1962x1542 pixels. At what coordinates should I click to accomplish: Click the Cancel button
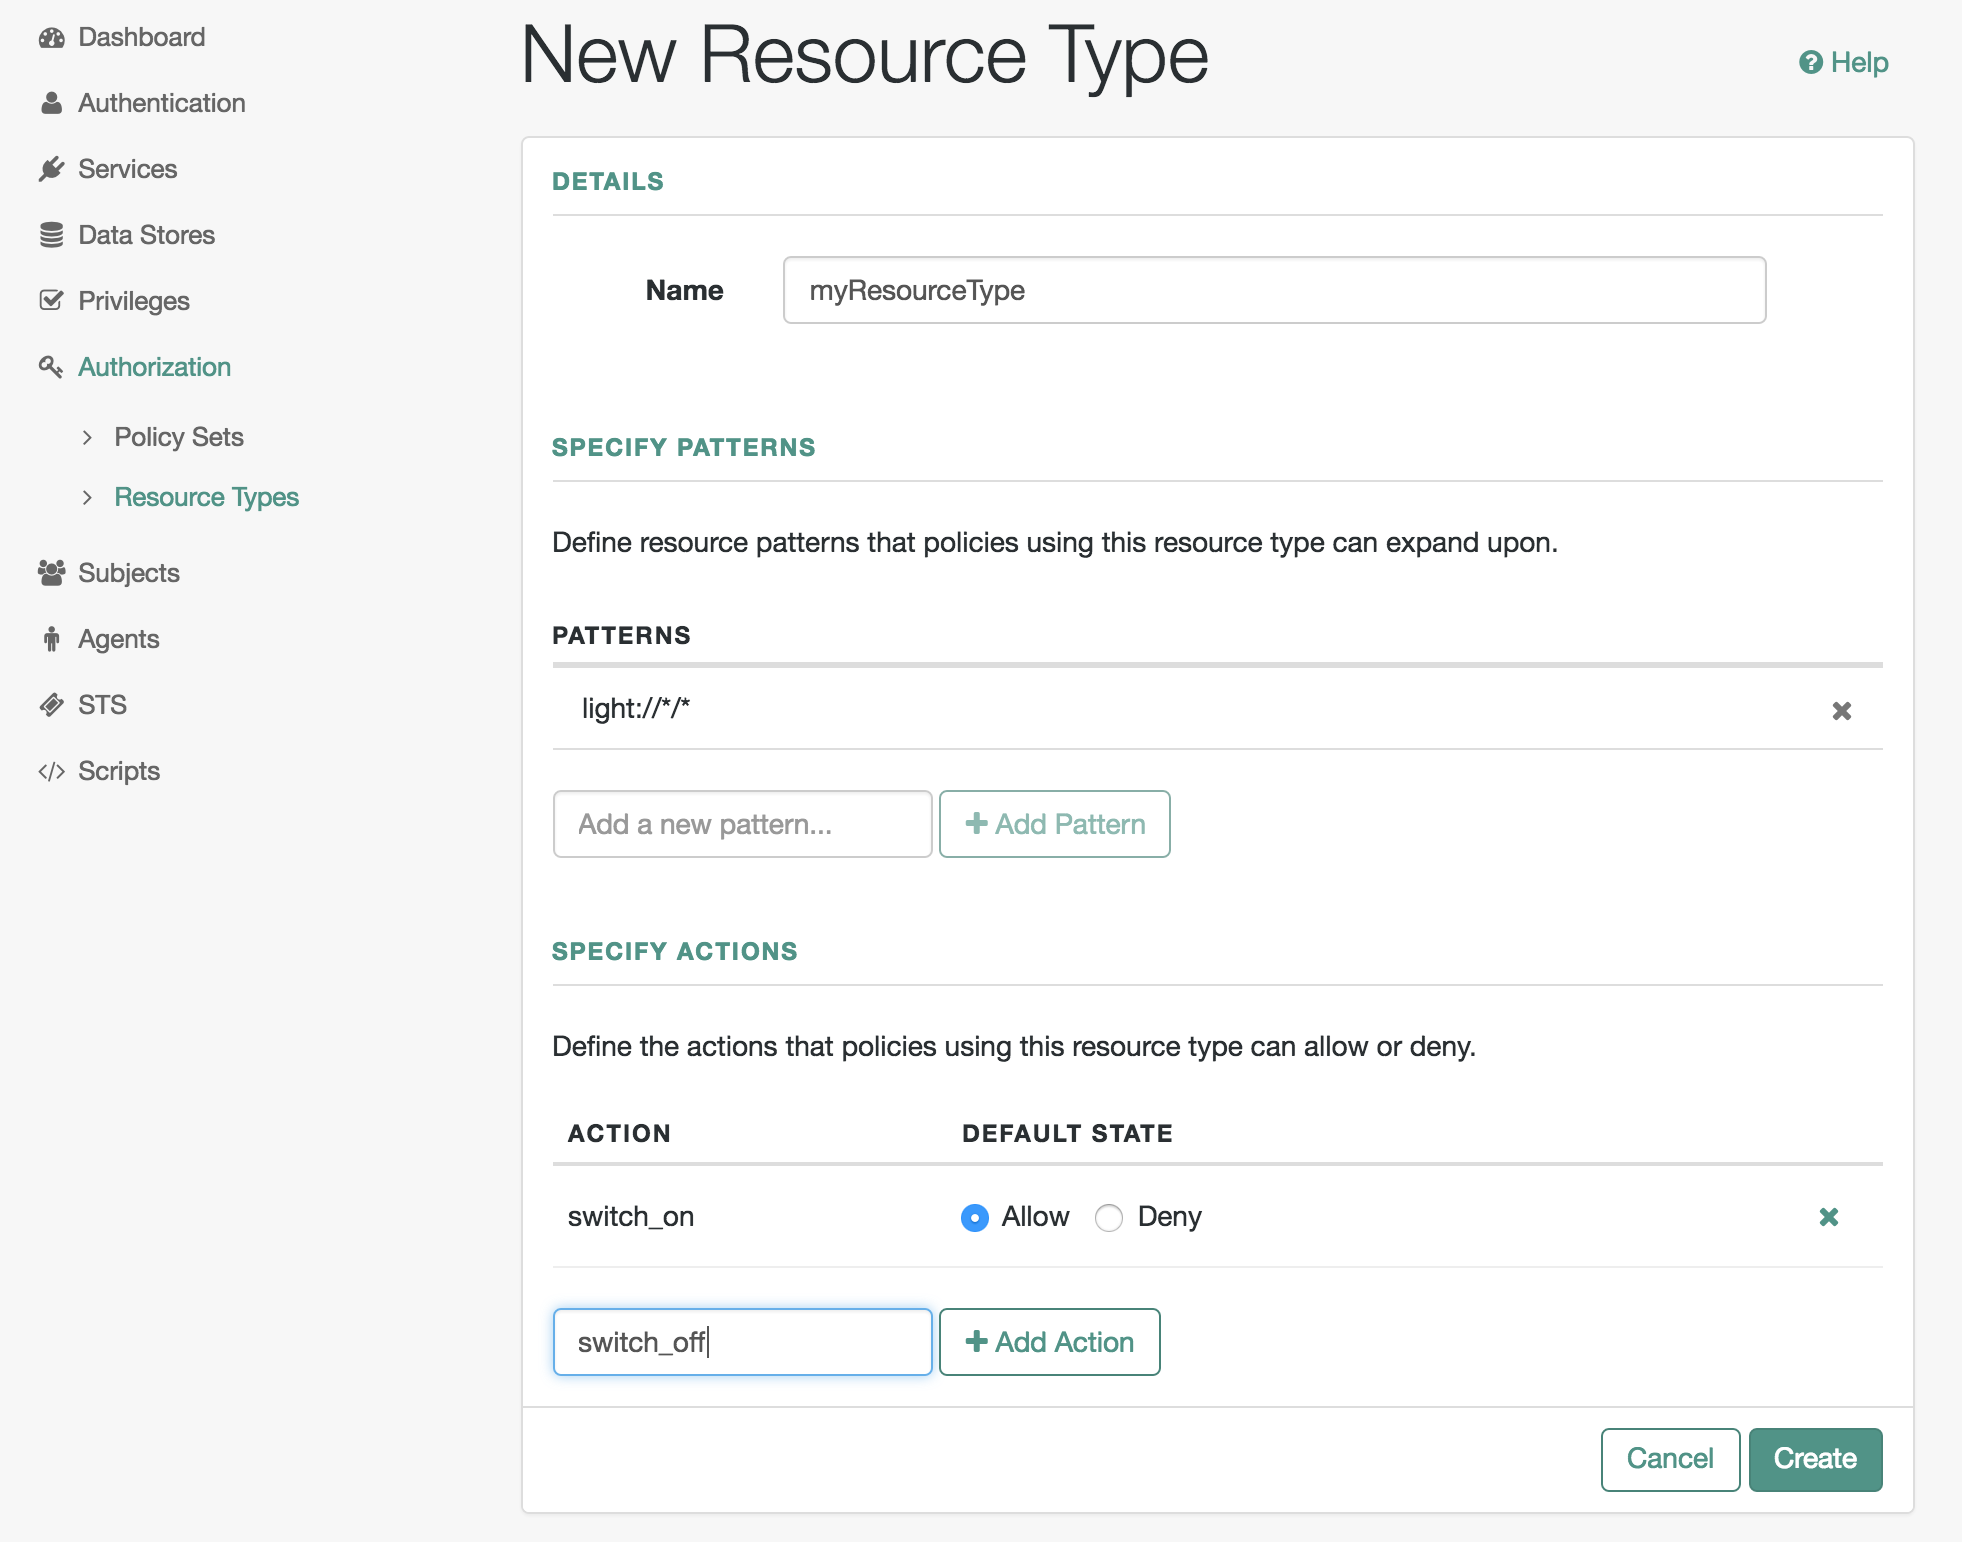pyautogui.click(x=1670, y=1459)
